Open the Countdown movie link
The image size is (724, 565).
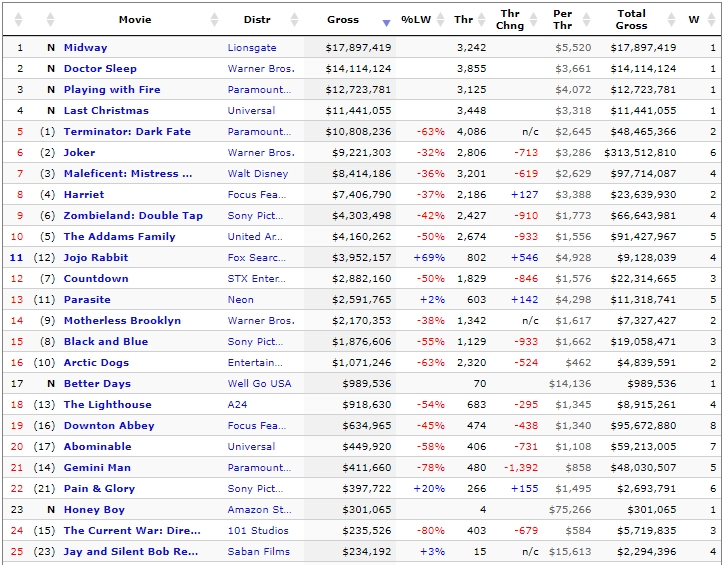click(96, 278)
